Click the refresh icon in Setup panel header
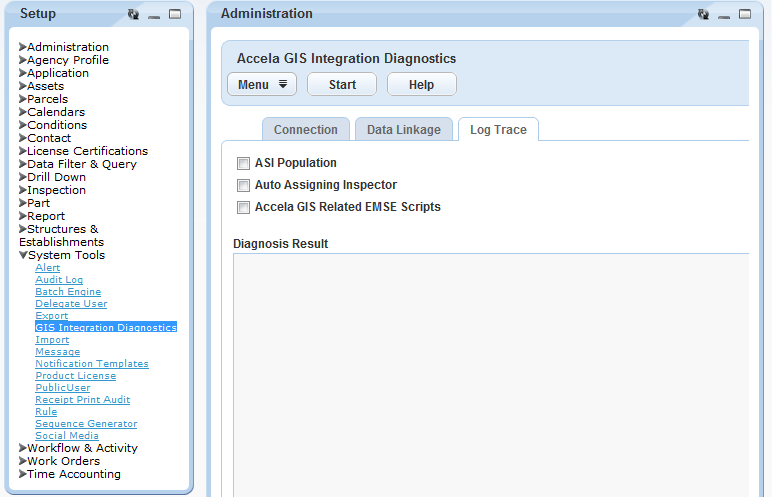This screenshot has width=772, height=497. point(134,15)
